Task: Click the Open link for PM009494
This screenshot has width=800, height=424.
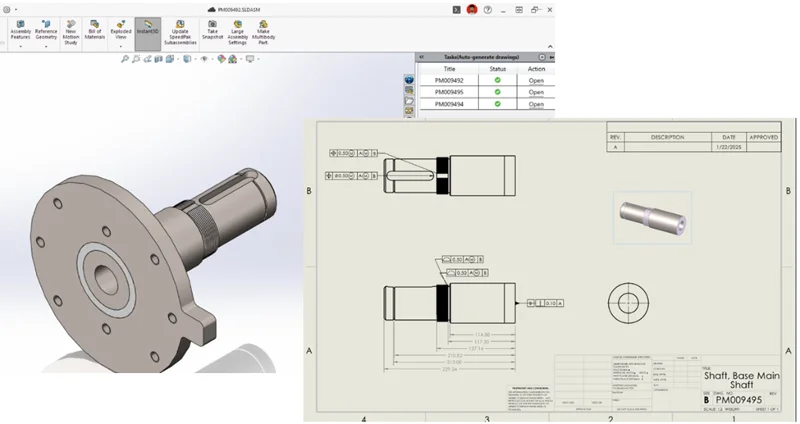Action: [x=536, y=104]
